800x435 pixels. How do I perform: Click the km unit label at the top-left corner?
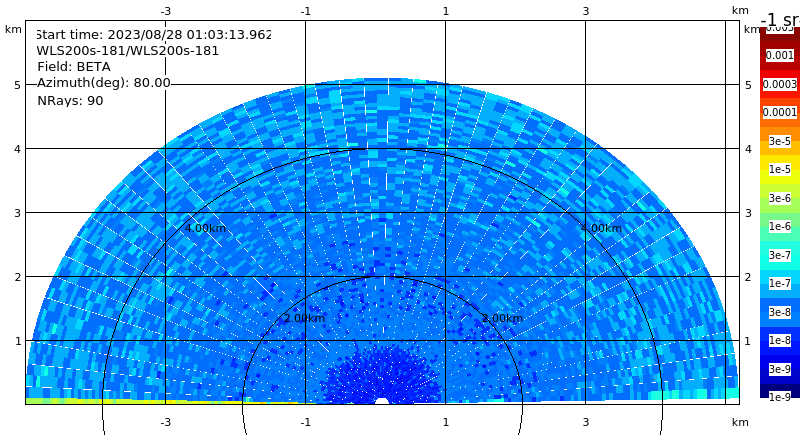point(13,30)
